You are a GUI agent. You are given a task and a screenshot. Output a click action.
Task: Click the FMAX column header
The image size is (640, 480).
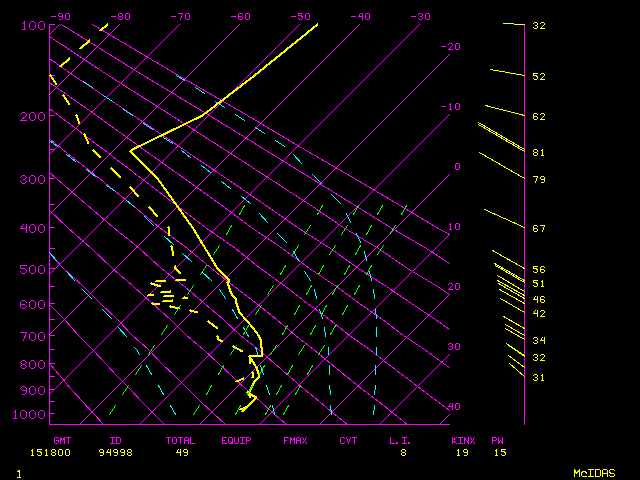click(295, 440)
